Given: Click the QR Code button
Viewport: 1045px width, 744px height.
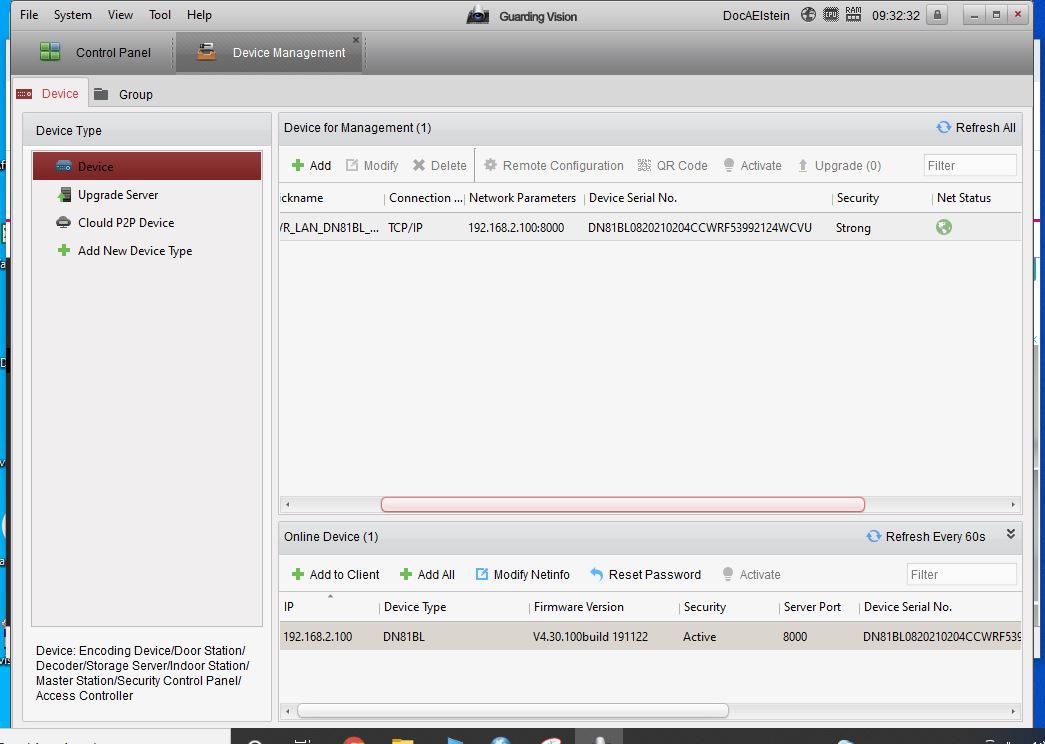Looking at the screenshot, I should point(672,165).
